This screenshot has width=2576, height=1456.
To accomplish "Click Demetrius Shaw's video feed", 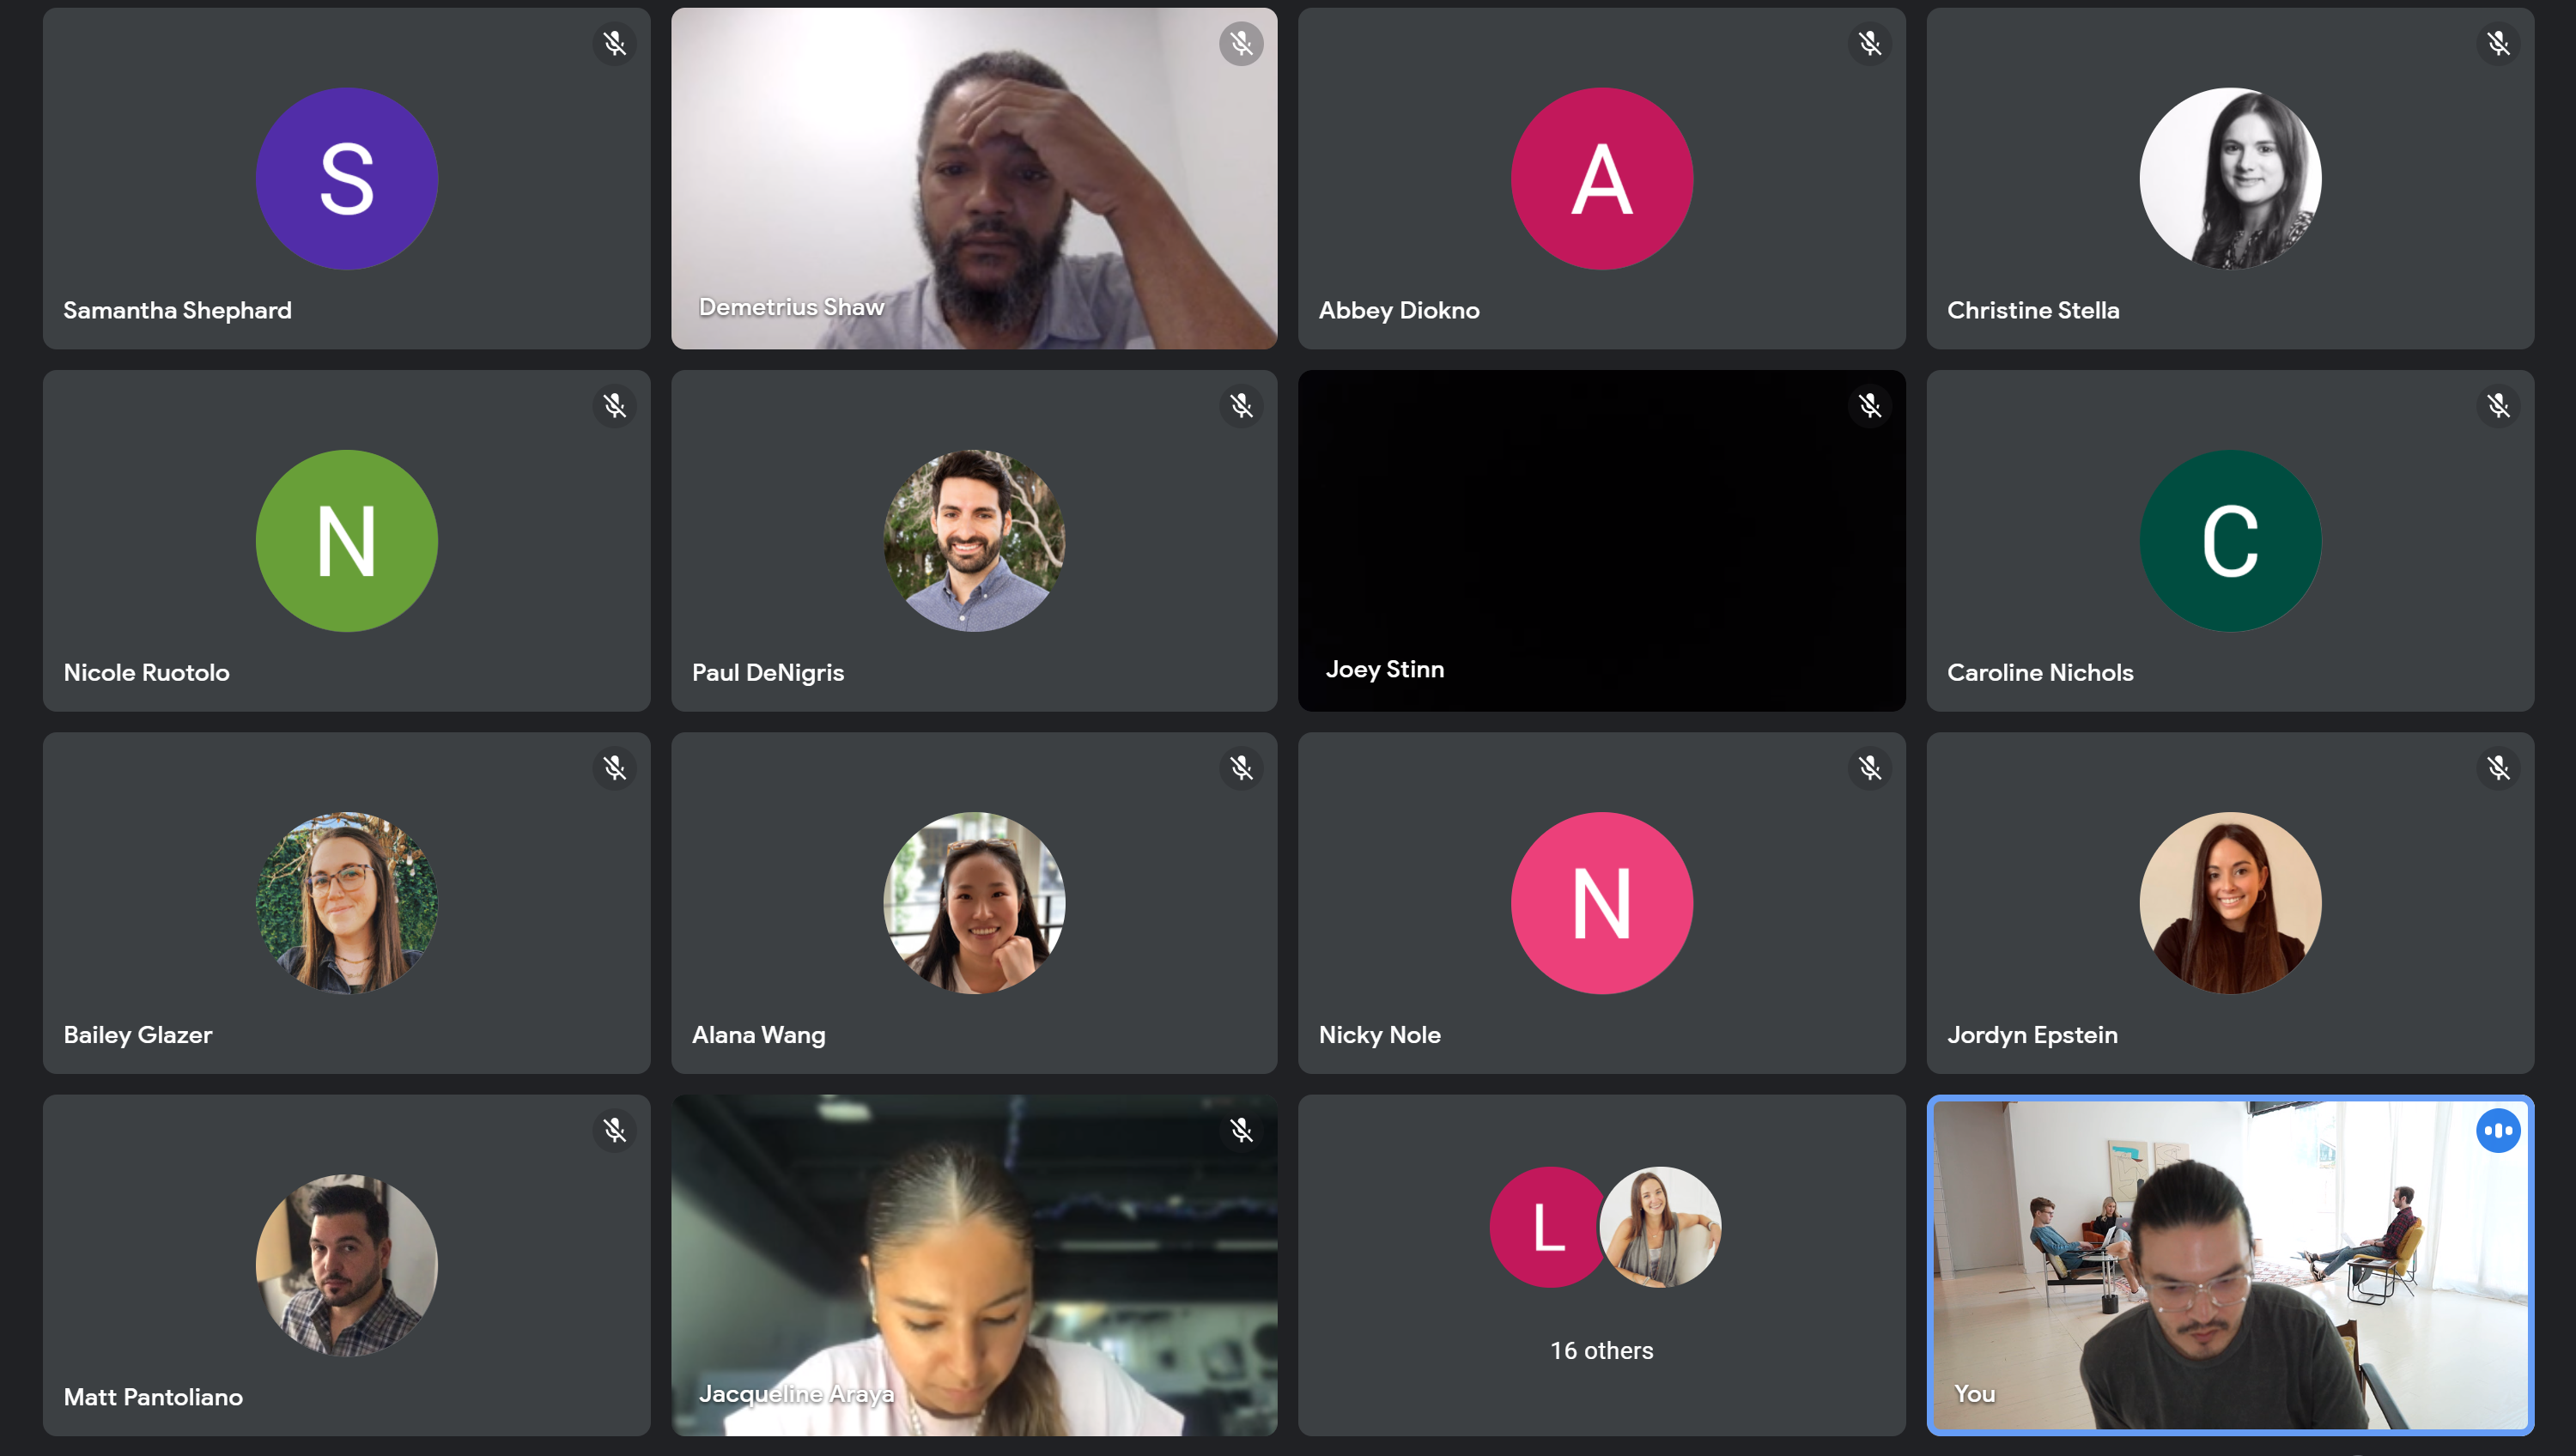I will click(974, 179).
